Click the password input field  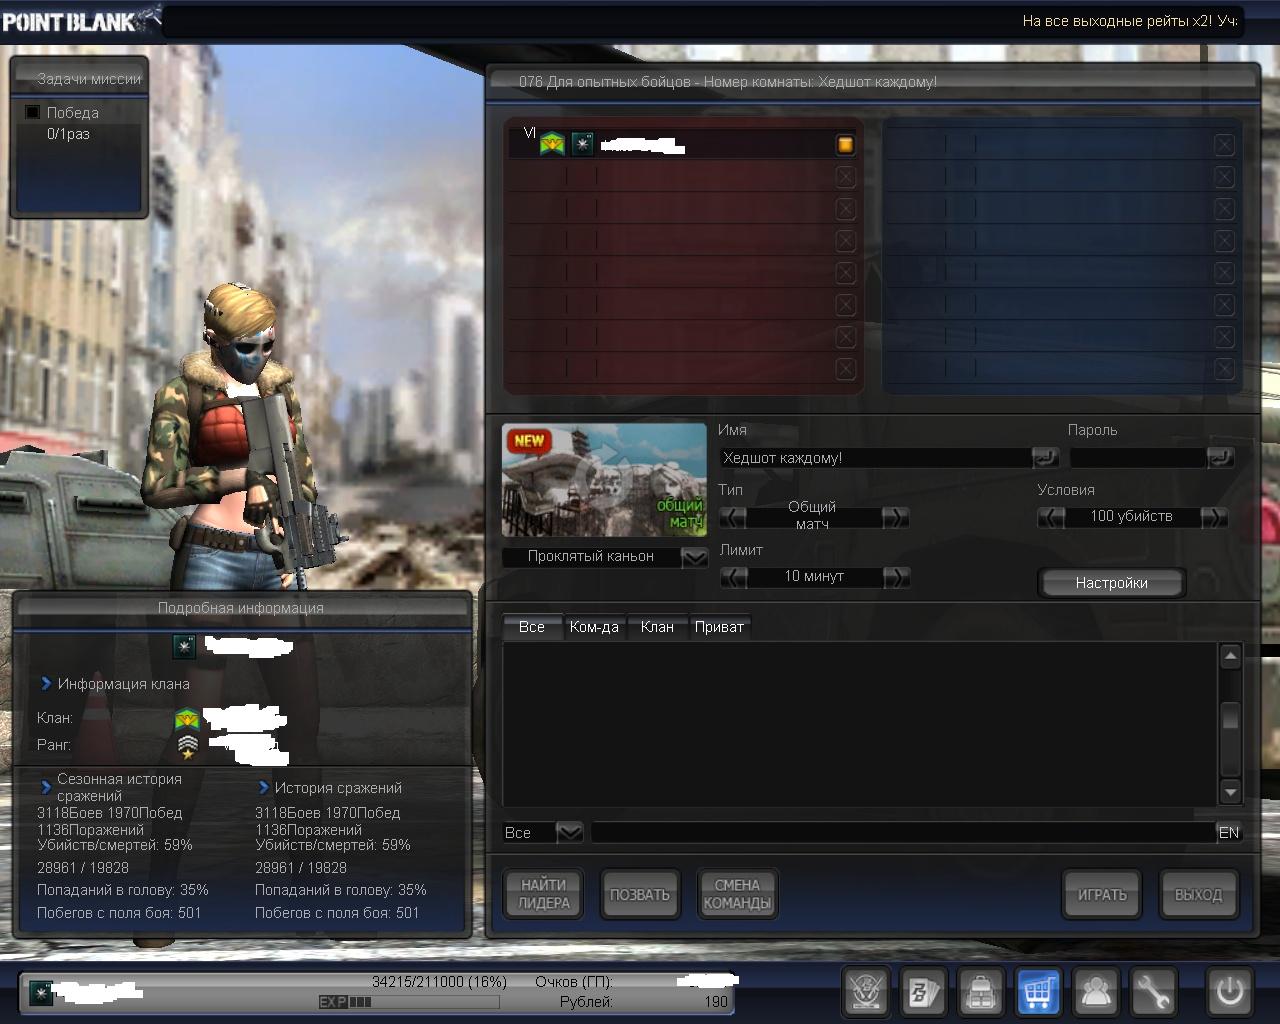(x=1137, y=458)
